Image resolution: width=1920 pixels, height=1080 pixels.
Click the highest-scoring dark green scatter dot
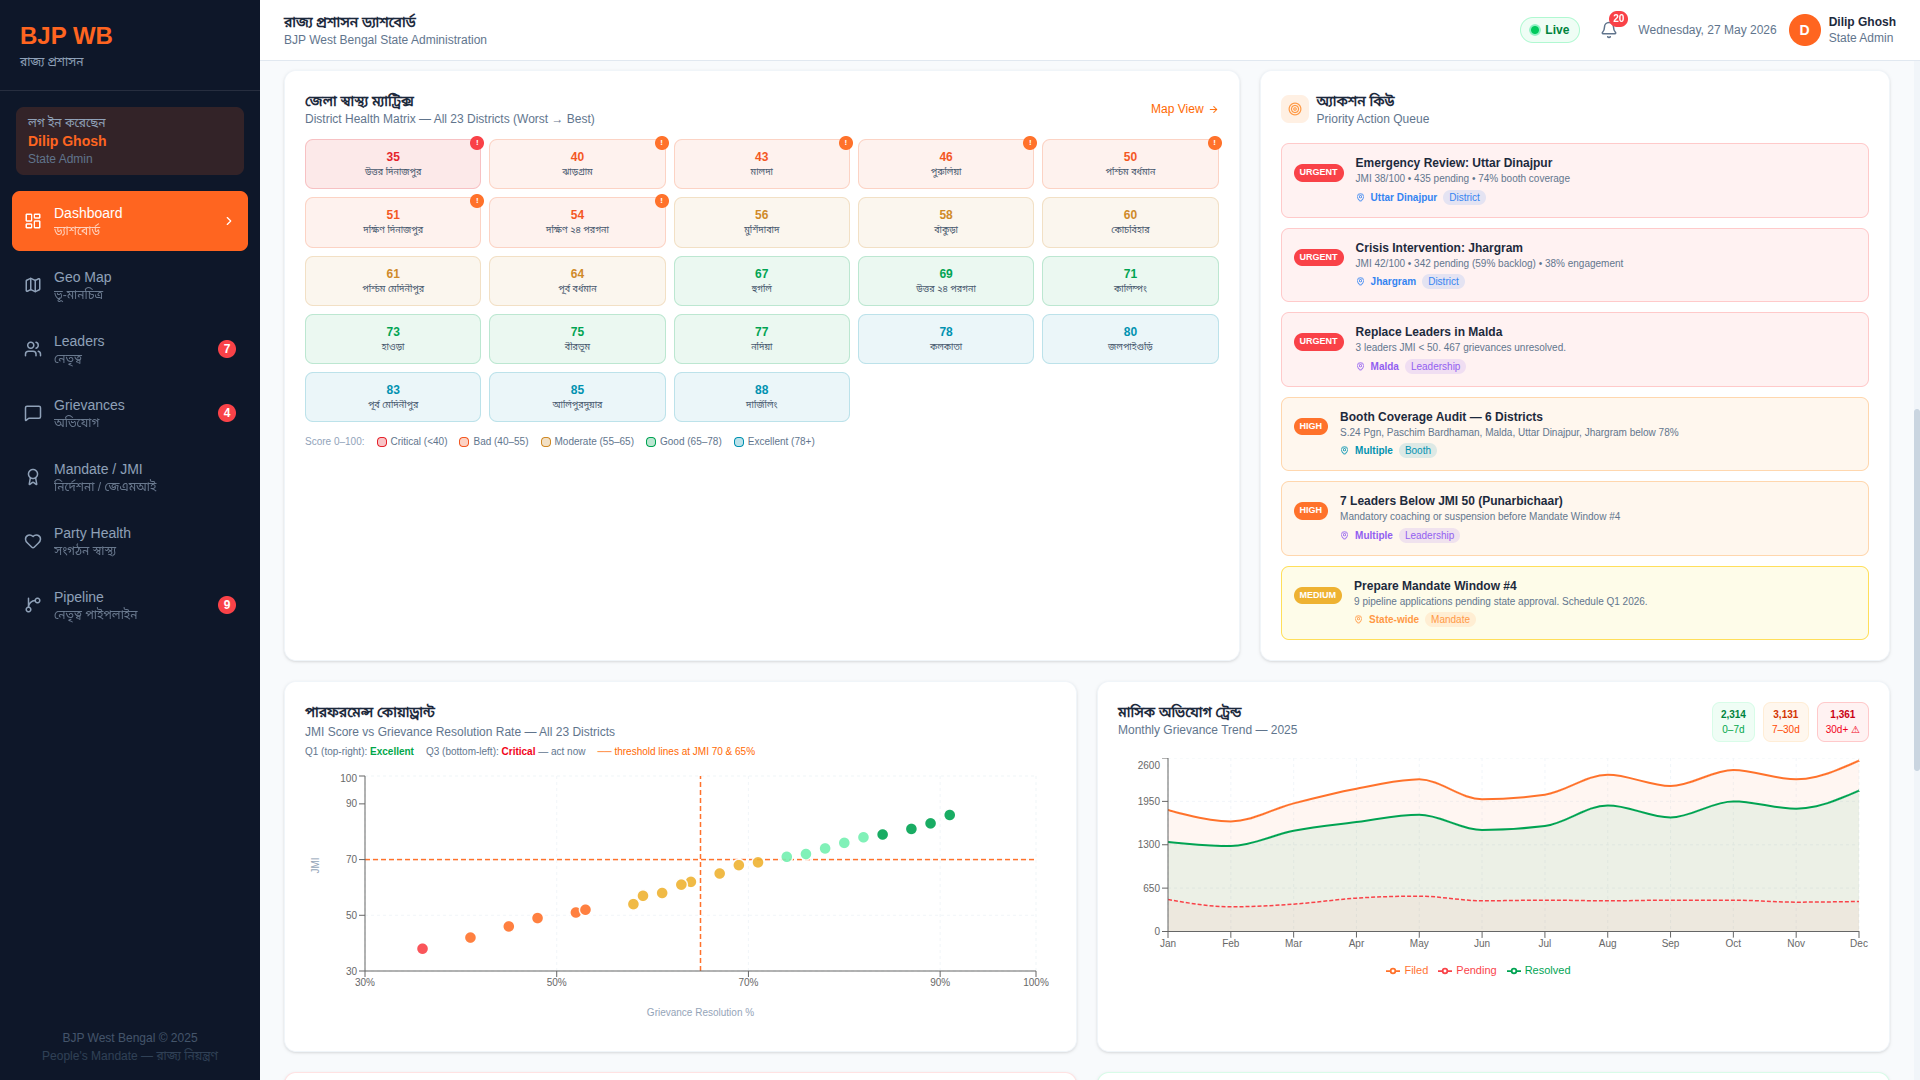coord(950,815)
